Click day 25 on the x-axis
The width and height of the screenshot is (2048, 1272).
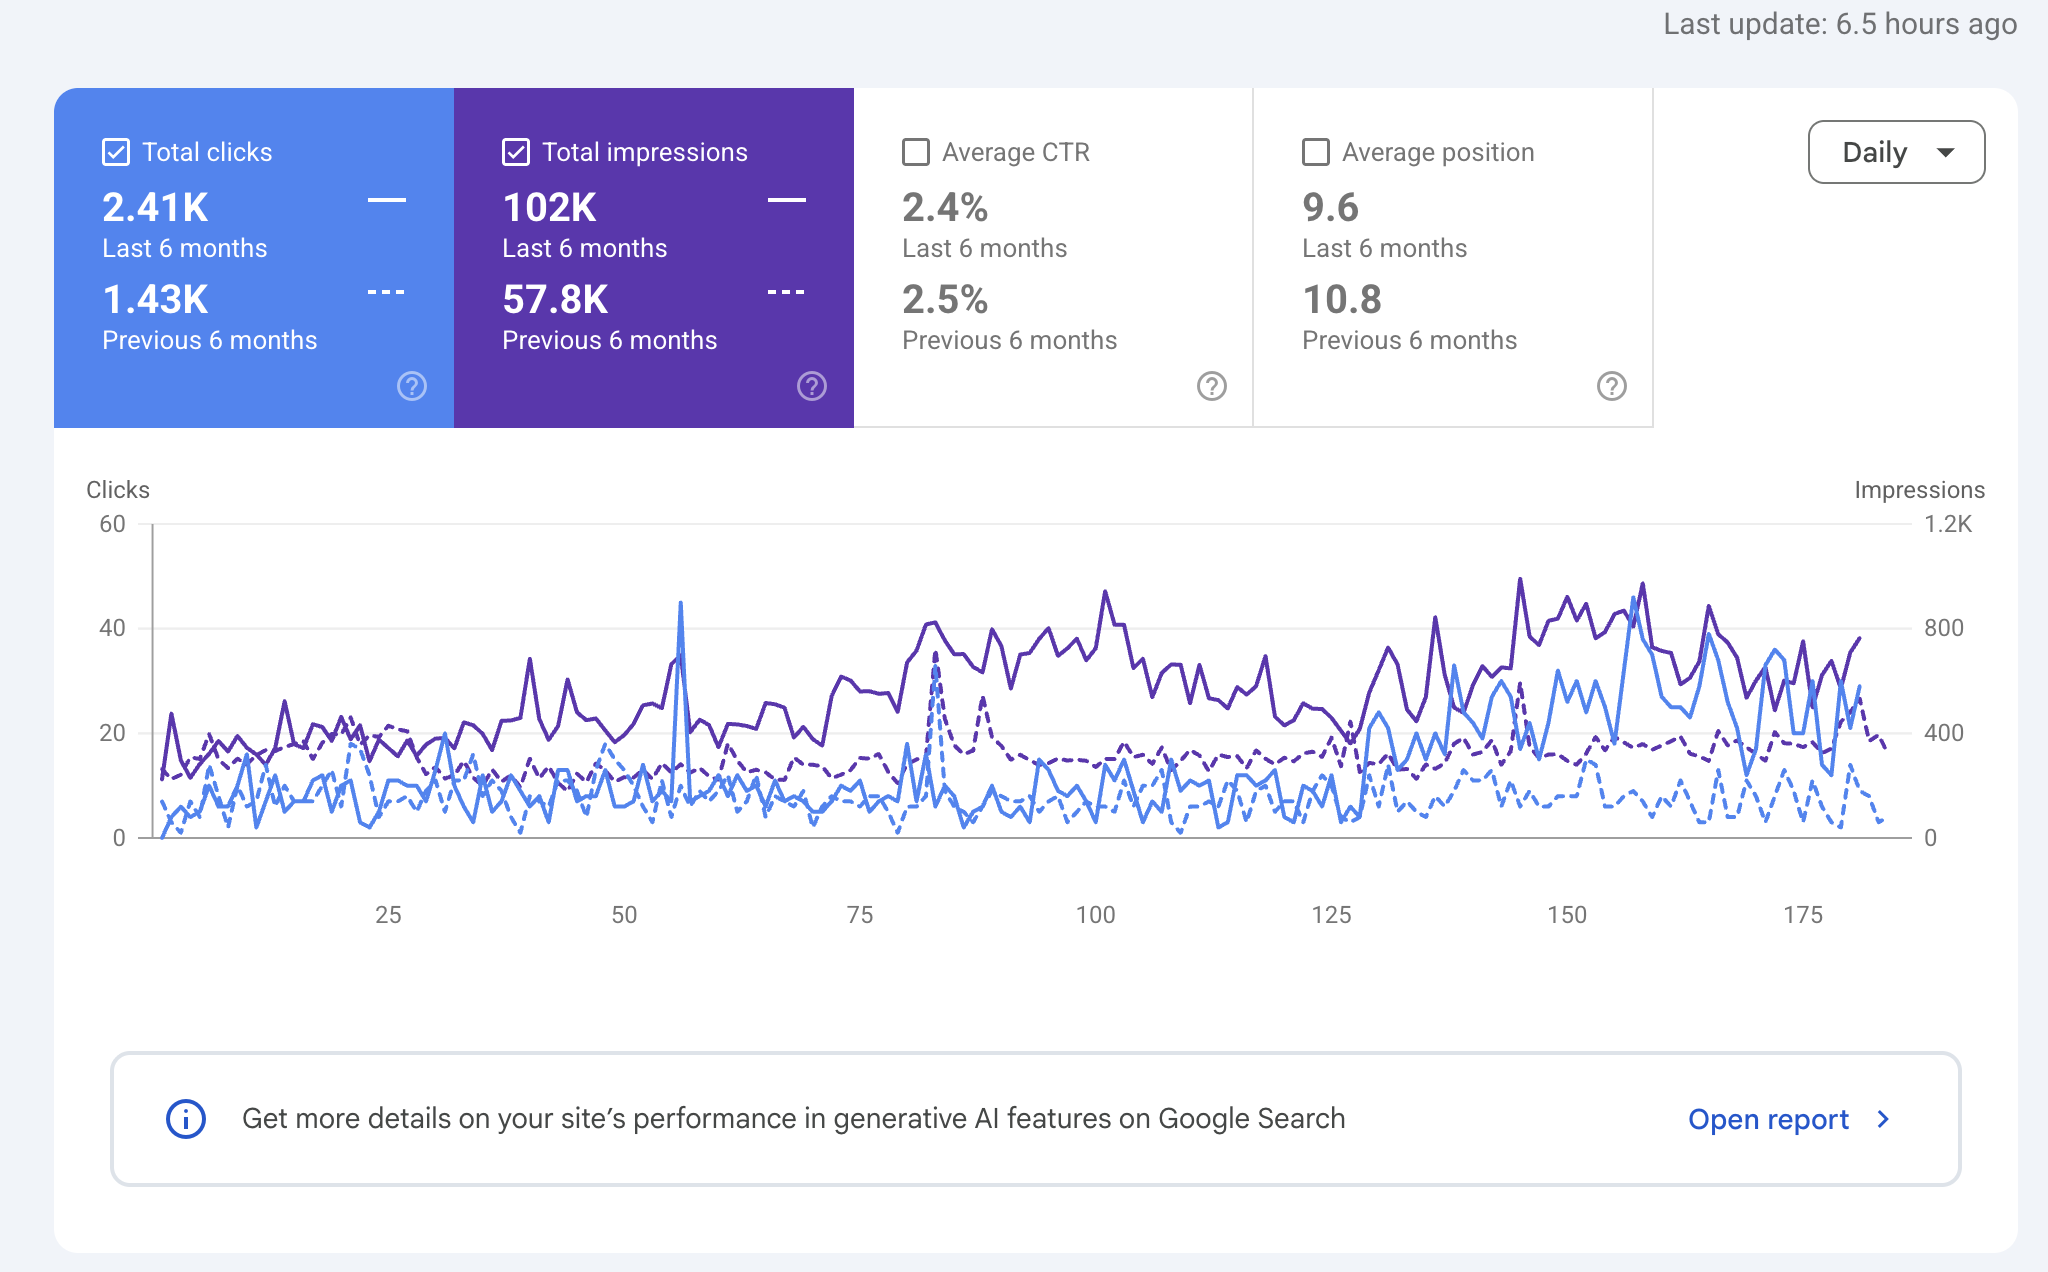pyautogui.click(x=388, y=915)
